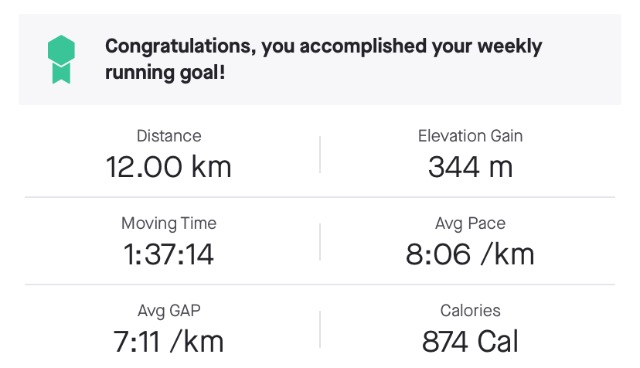
Task: Click the Avg Pace label
Action: click(470, 223)
